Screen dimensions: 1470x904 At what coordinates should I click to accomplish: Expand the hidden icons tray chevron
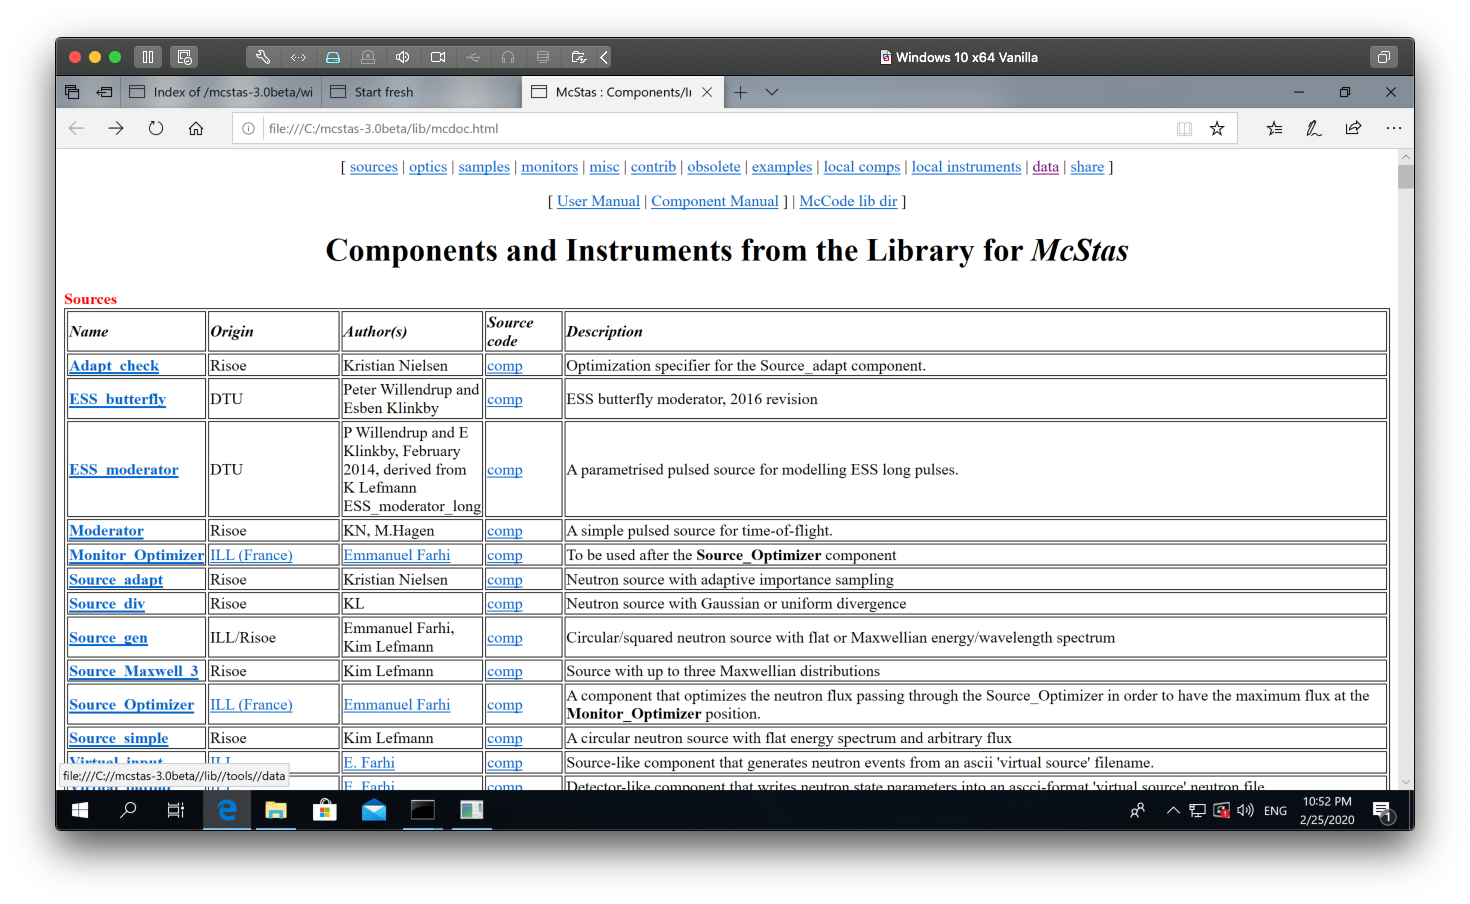[x=1173, y=810]
